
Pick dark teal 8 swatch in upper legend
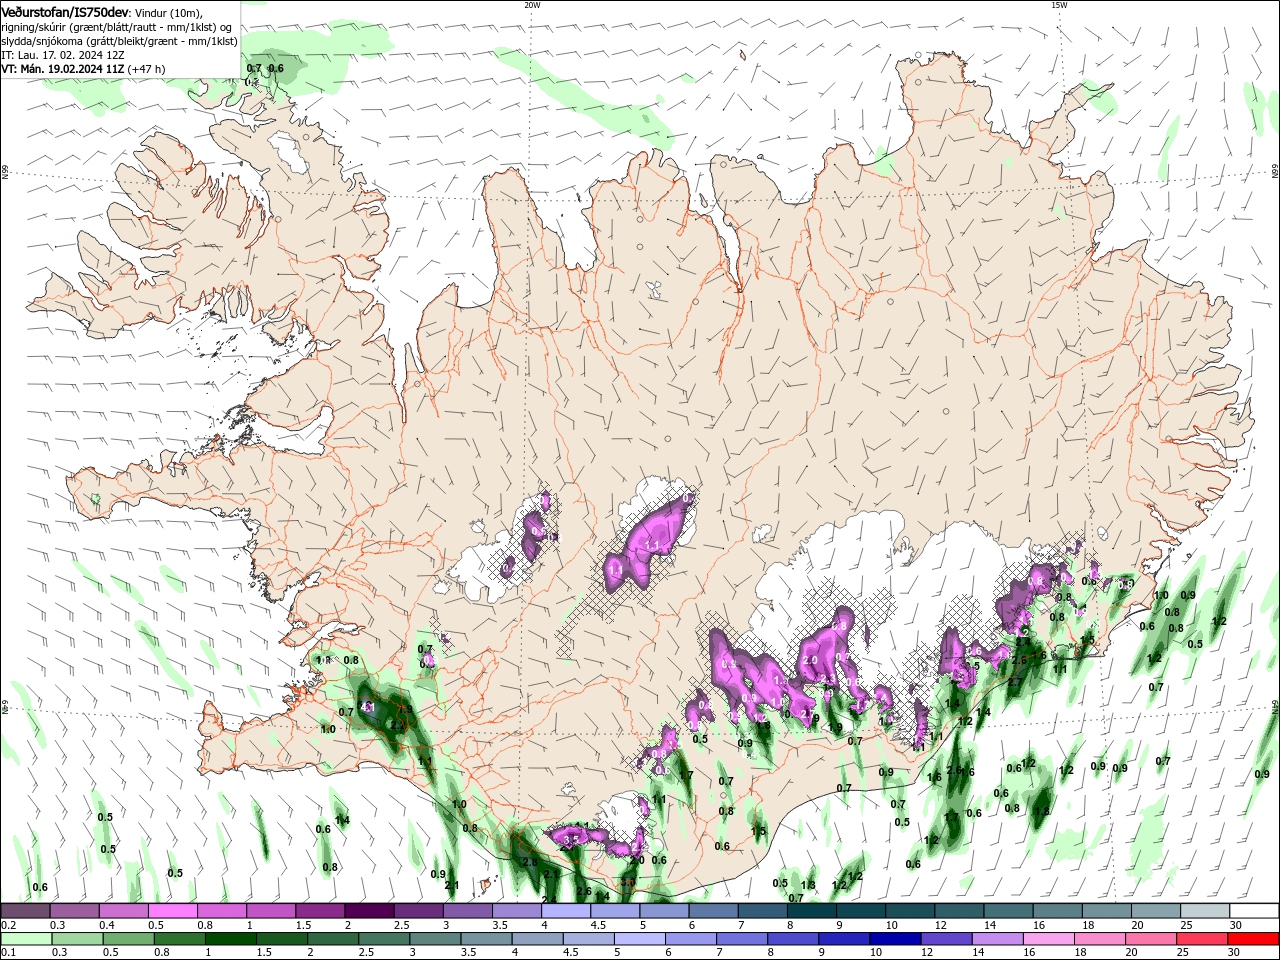point(812,911)
